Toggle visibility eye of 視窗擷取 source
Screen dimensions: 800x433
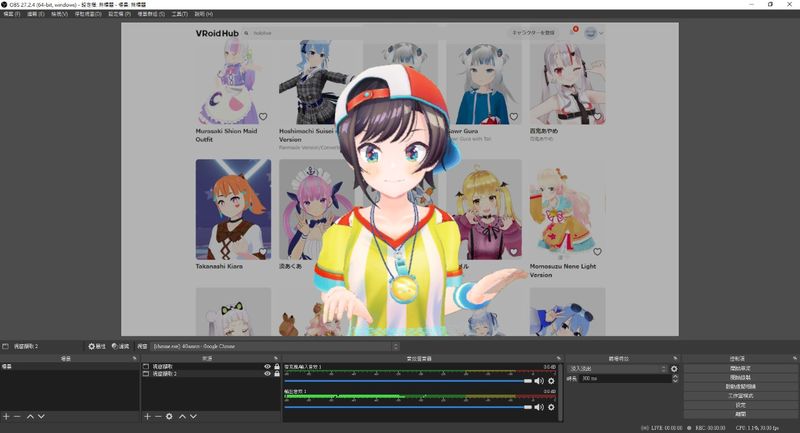267,367
